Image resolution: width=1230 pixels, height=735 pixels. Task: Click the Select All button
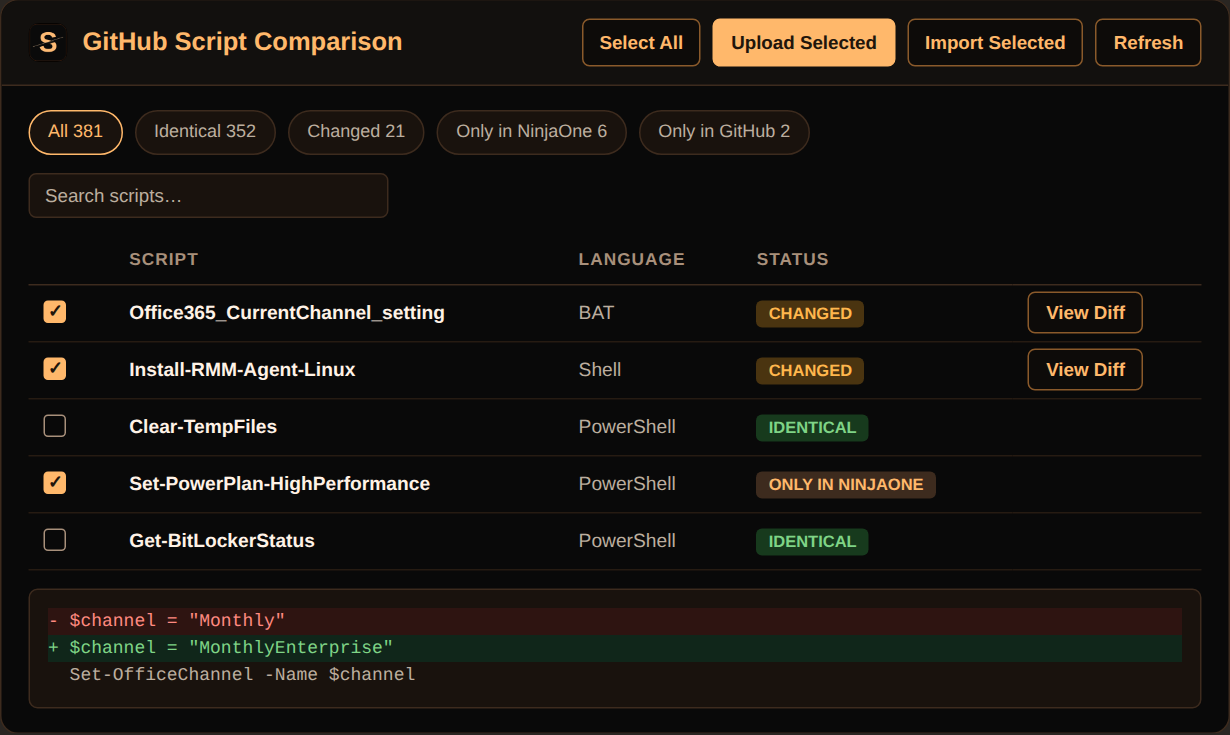pos(641,43)
